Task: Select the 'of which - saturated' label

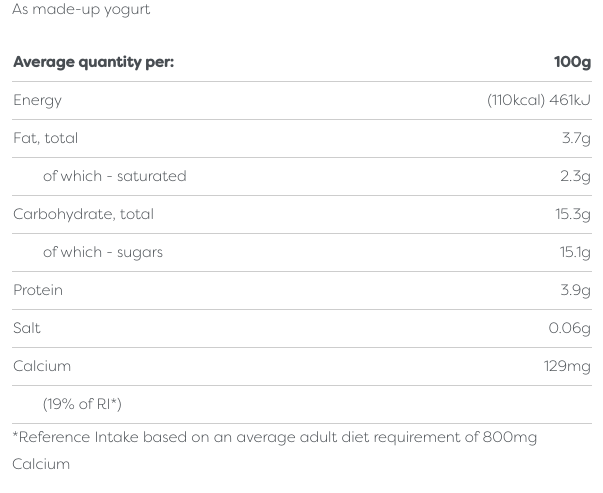Action: point(114,176)
